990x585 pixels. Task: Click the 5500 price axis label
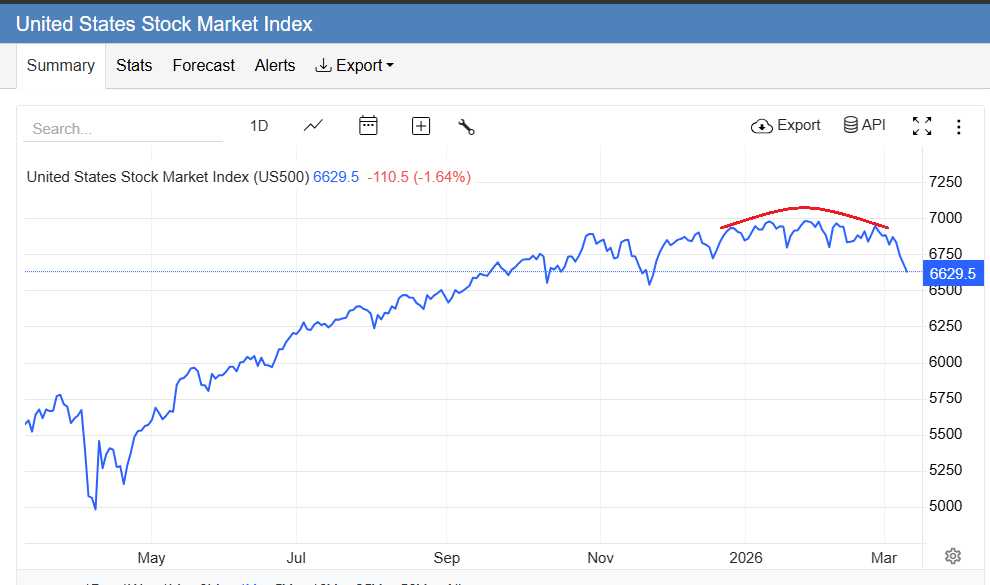(x=945, y=434)
